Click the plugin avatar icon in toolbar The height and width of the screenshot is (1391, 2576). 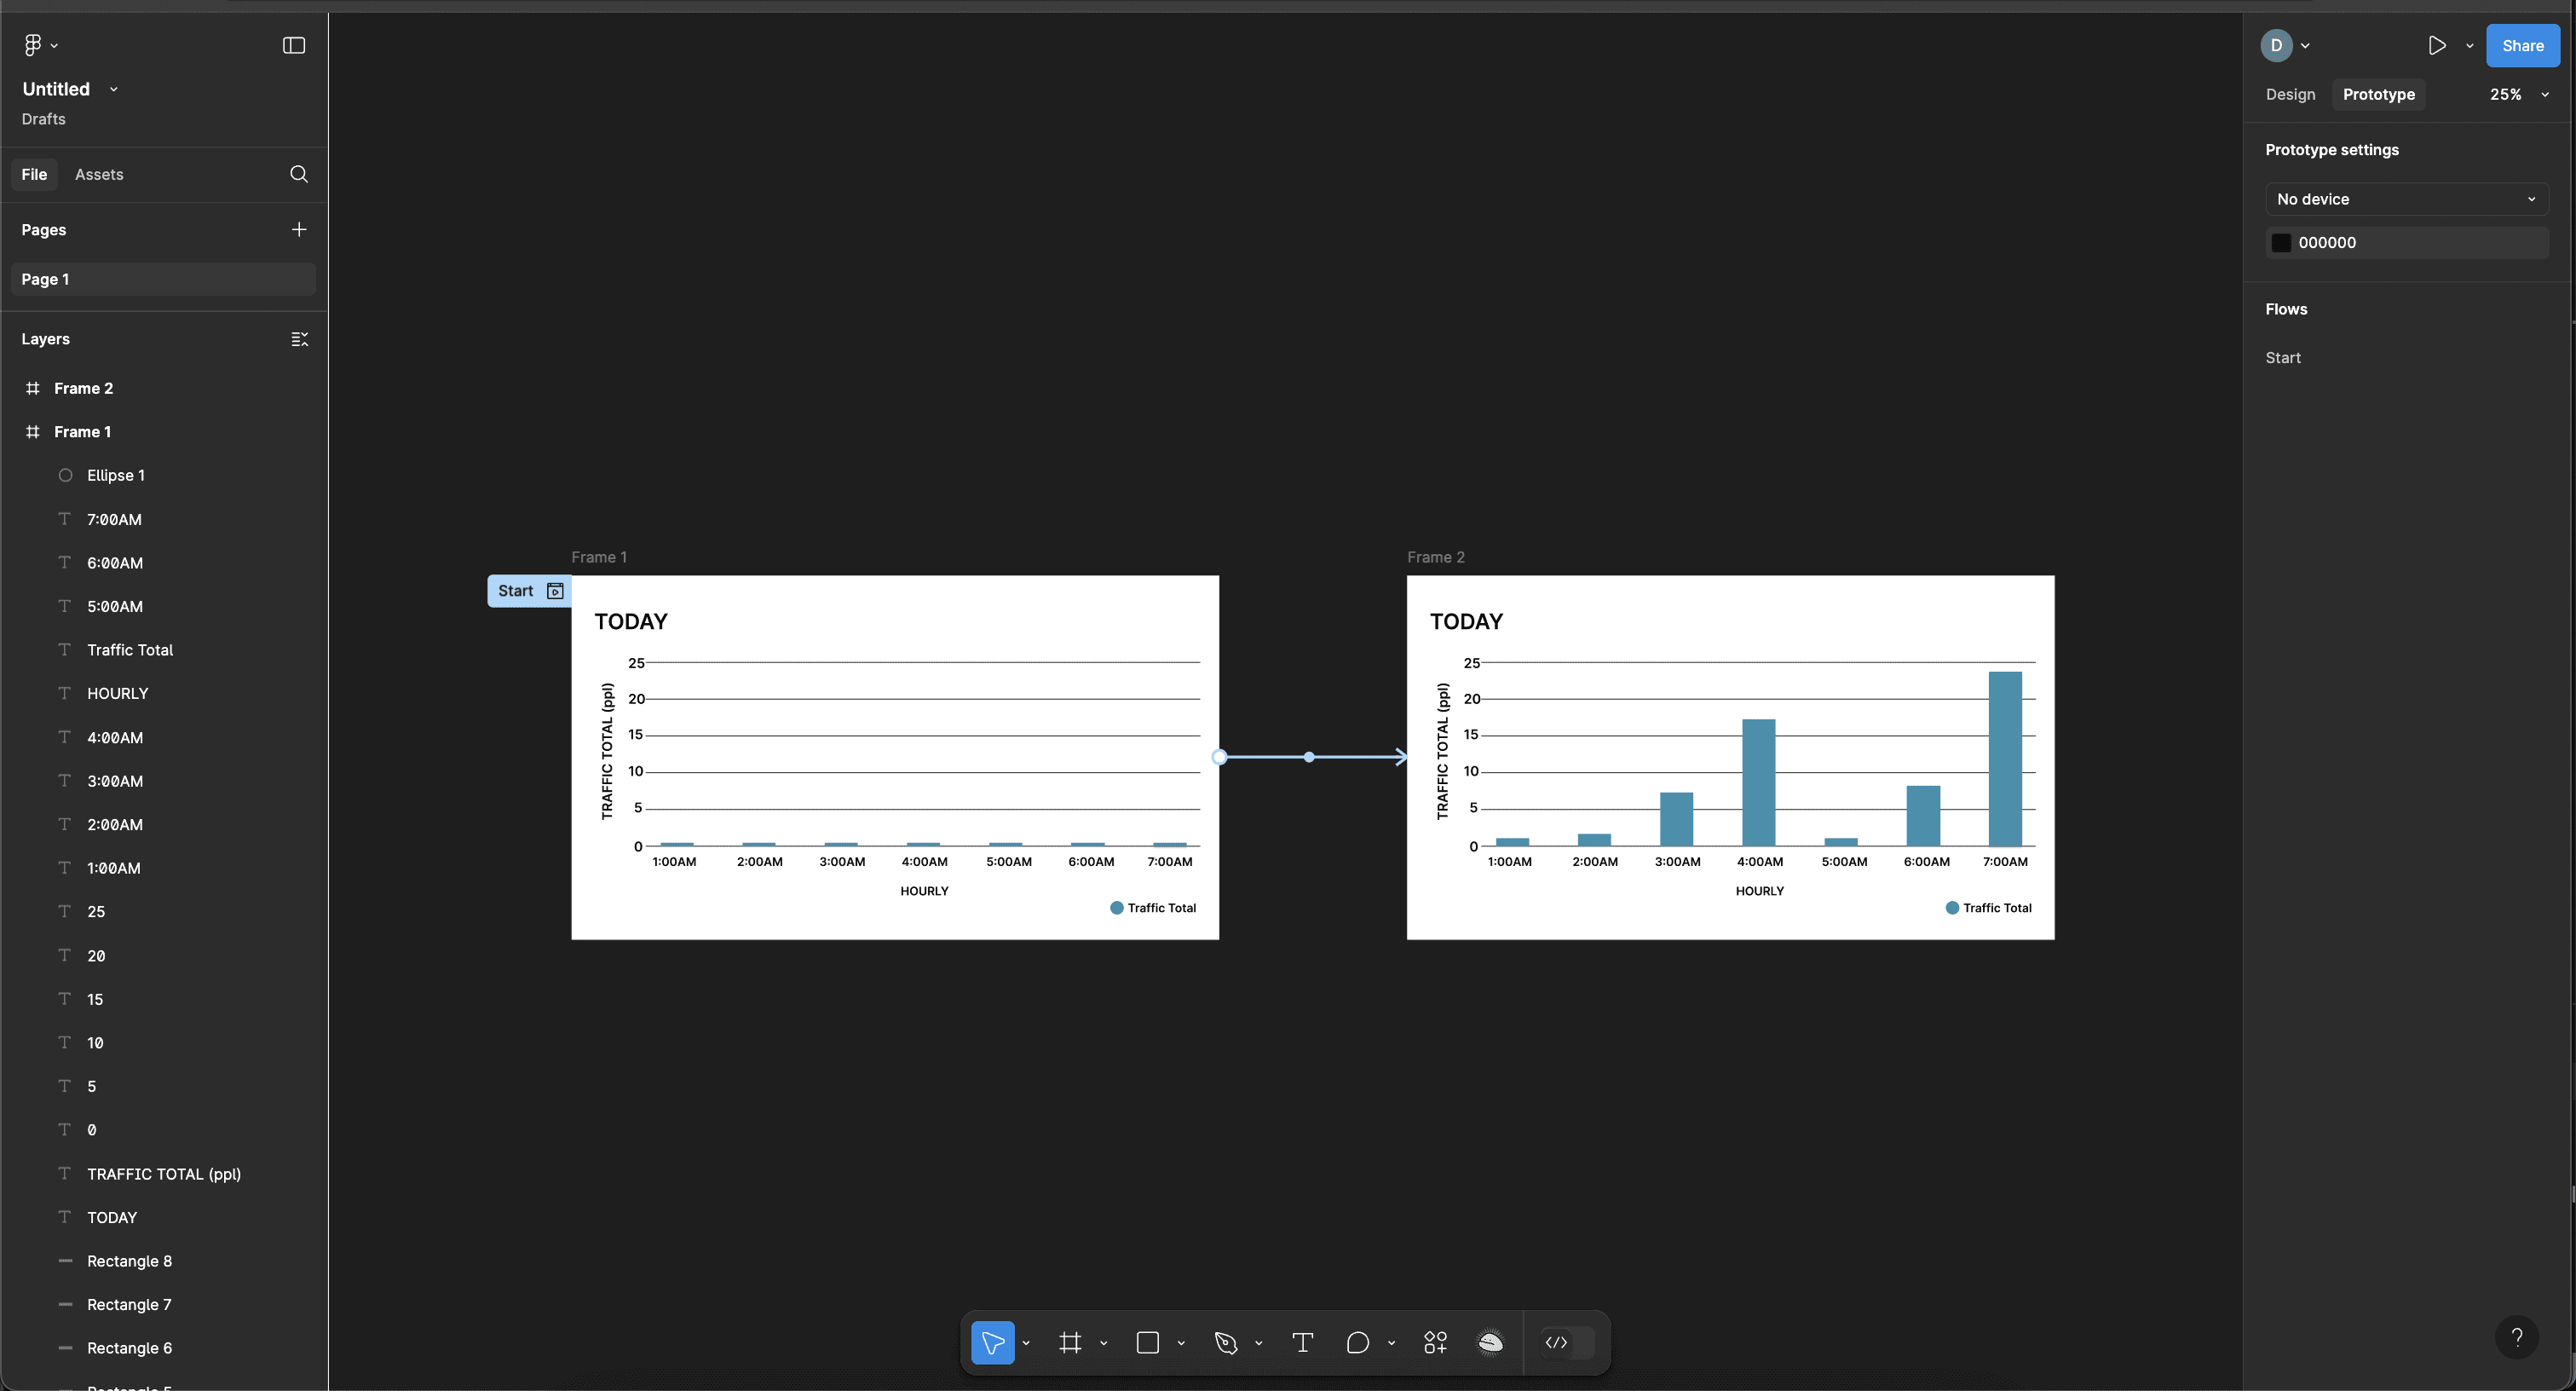tap(1490, 1343)
